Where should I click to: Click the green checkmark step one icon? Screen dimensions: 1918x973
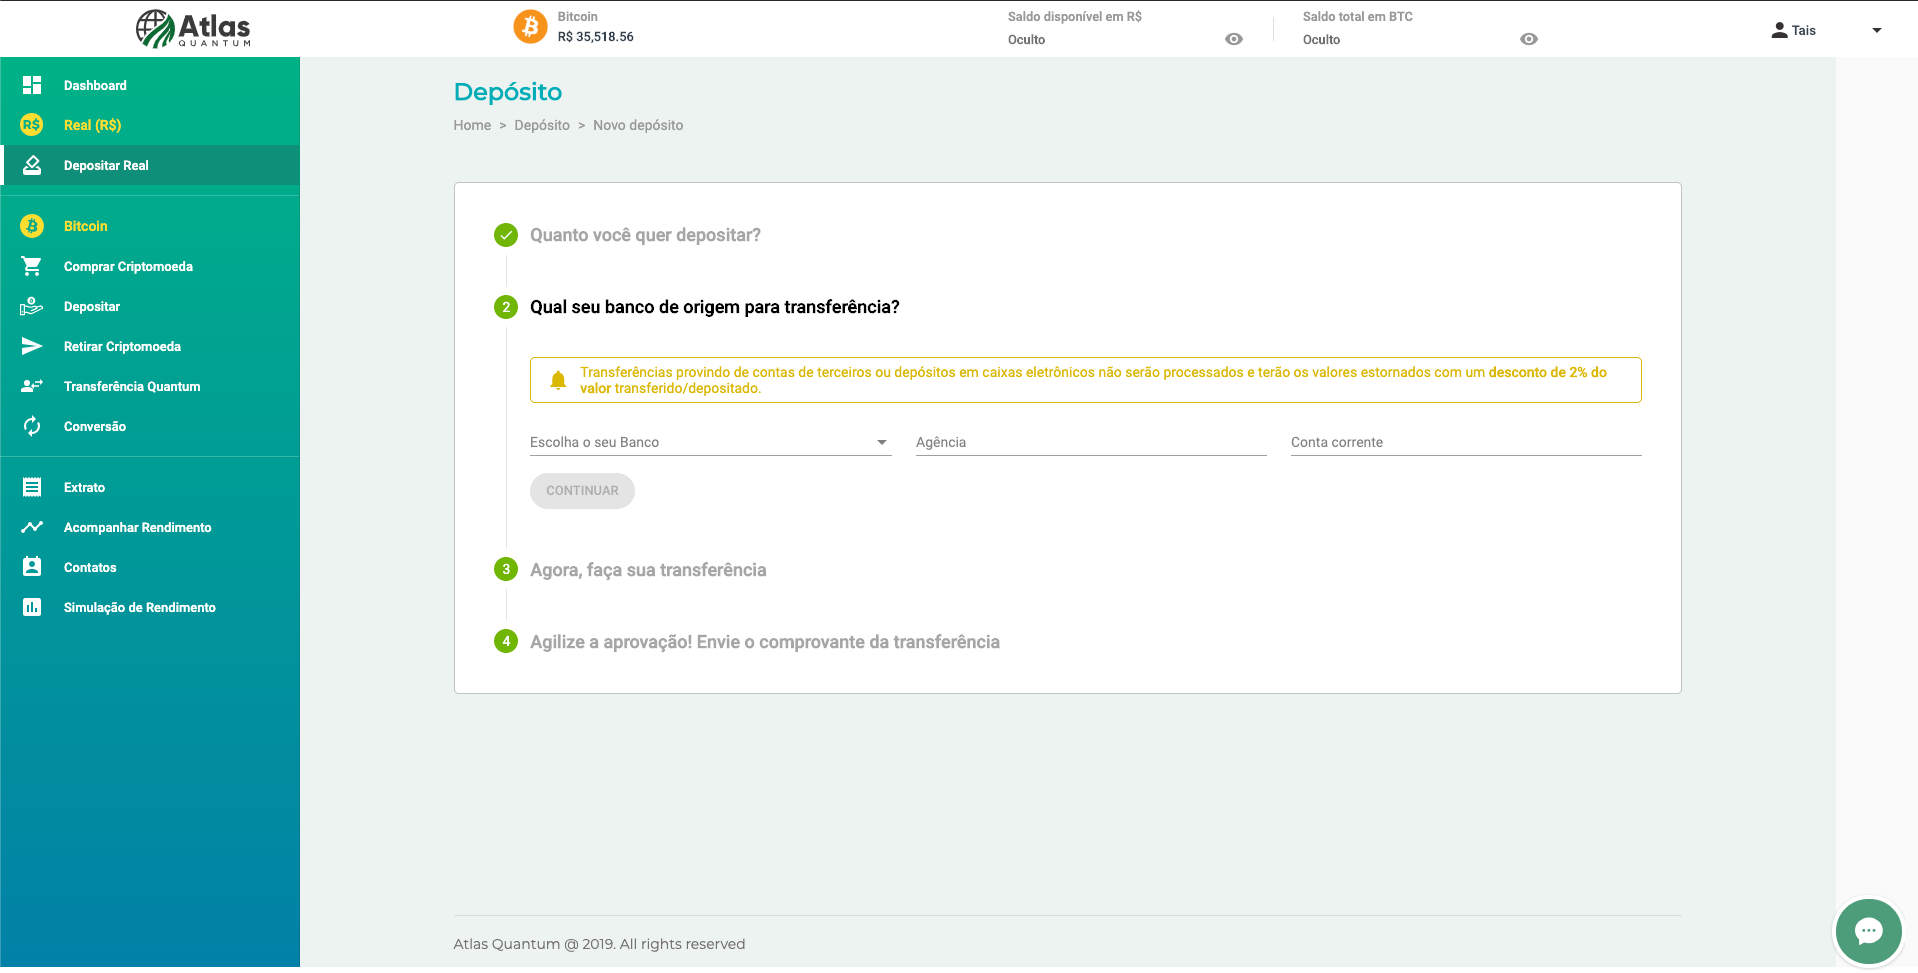pos(506,235)
